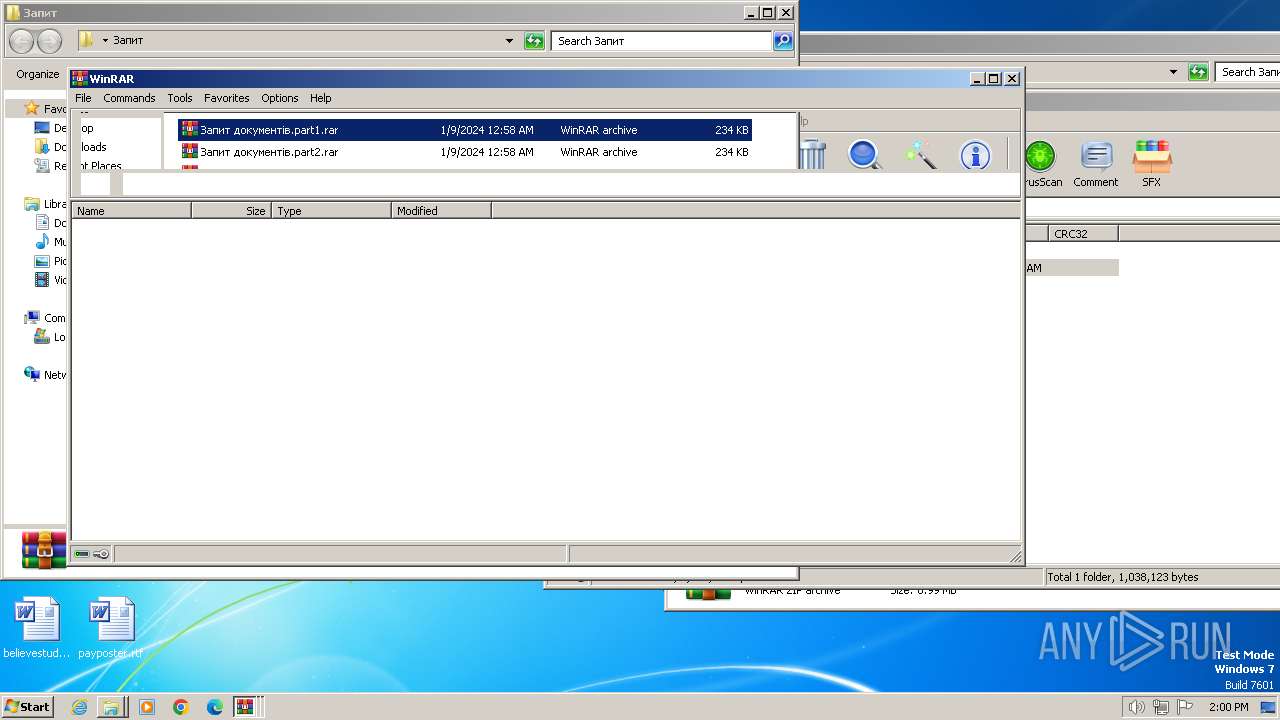This screenshot has width=1280, height=720.
Task: Open the Tools menu in WinRAR
Action: (180, 98)
